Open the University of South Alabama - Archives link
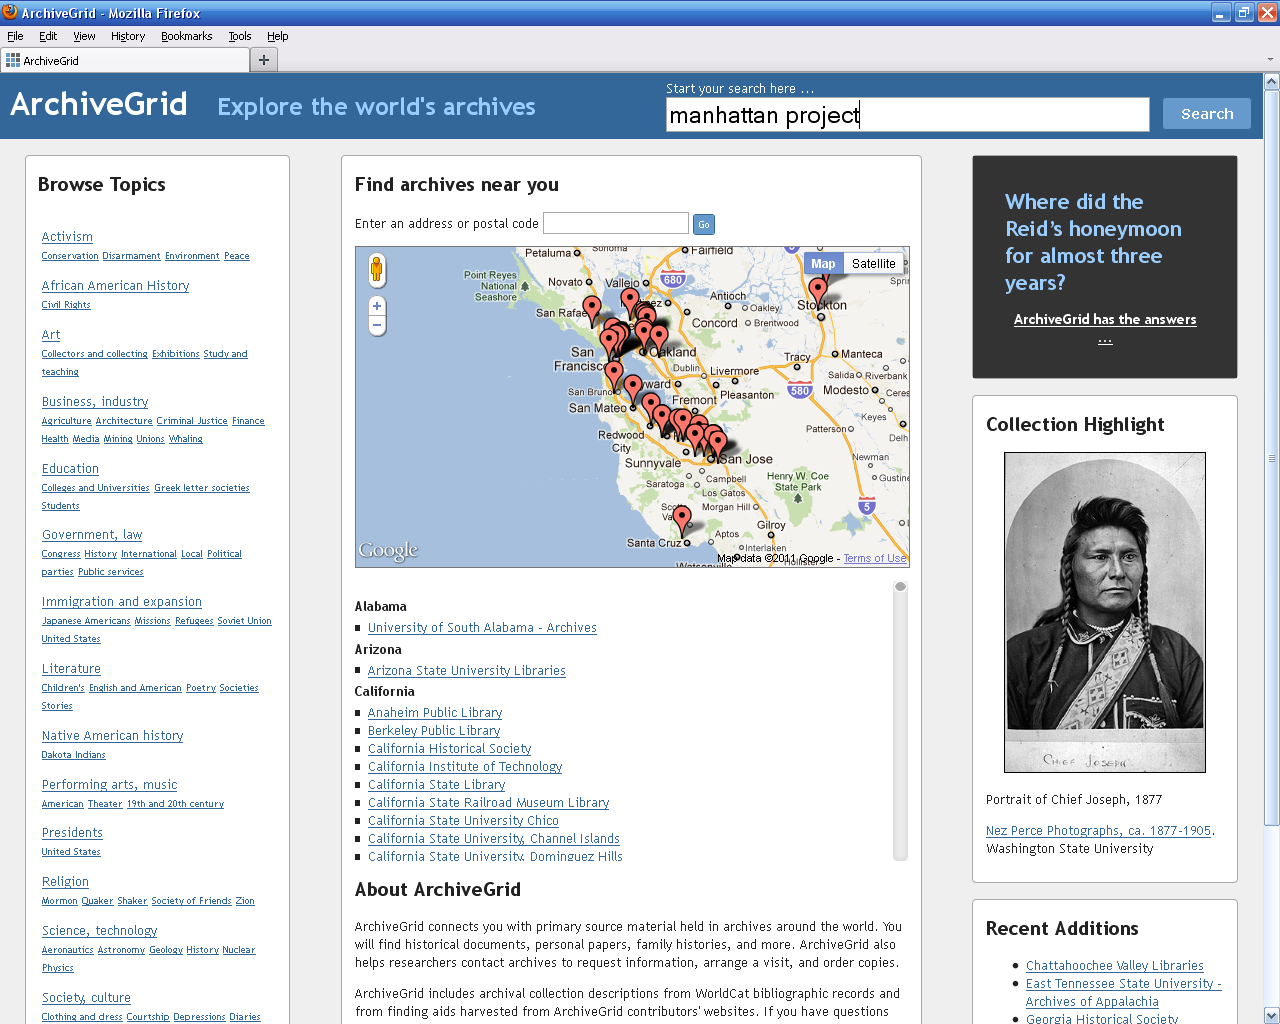This screenshot has width=1280, height=1024. (x=482, y=628)
